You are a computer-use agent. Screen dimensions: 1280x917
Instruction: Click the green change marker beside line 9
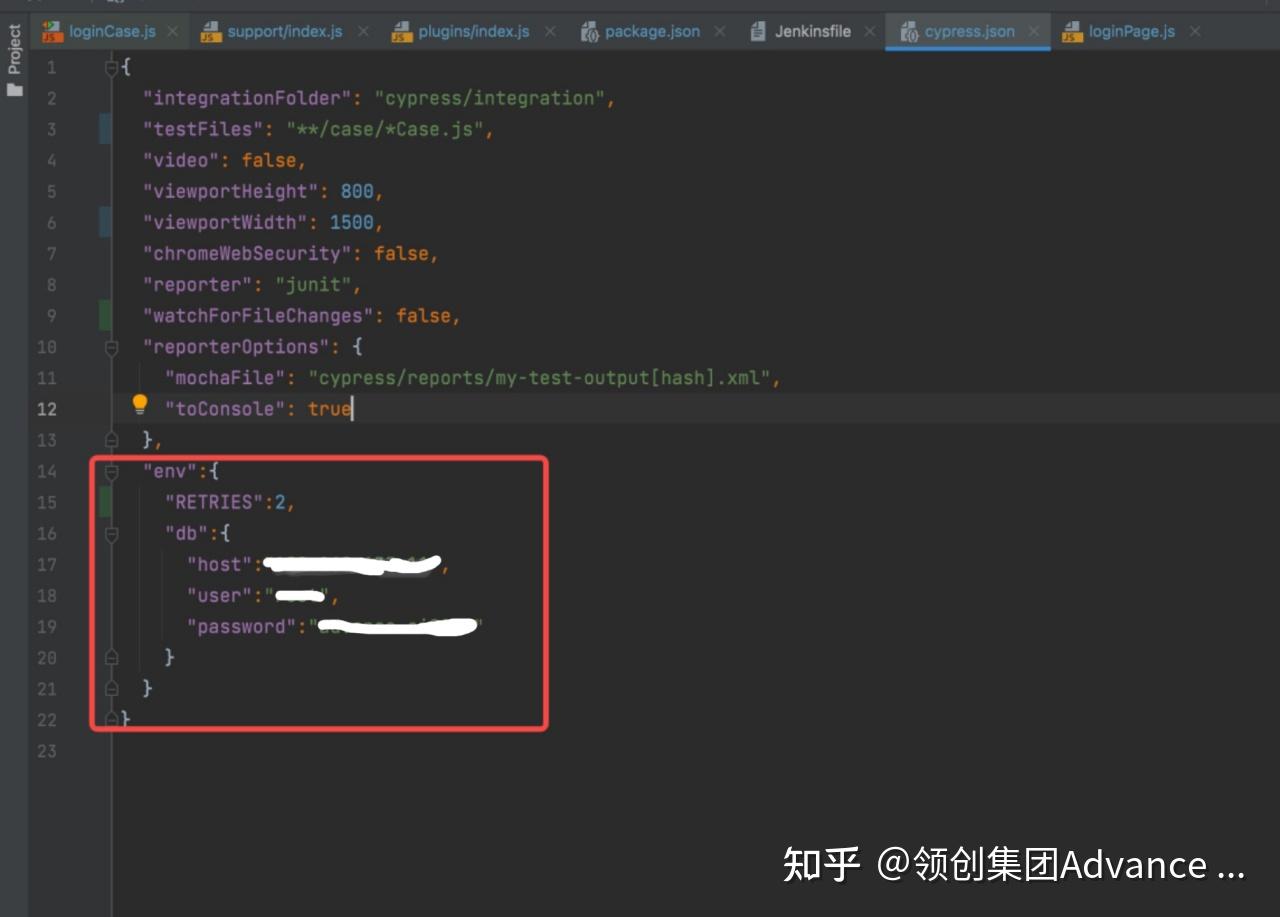[105, 315]
